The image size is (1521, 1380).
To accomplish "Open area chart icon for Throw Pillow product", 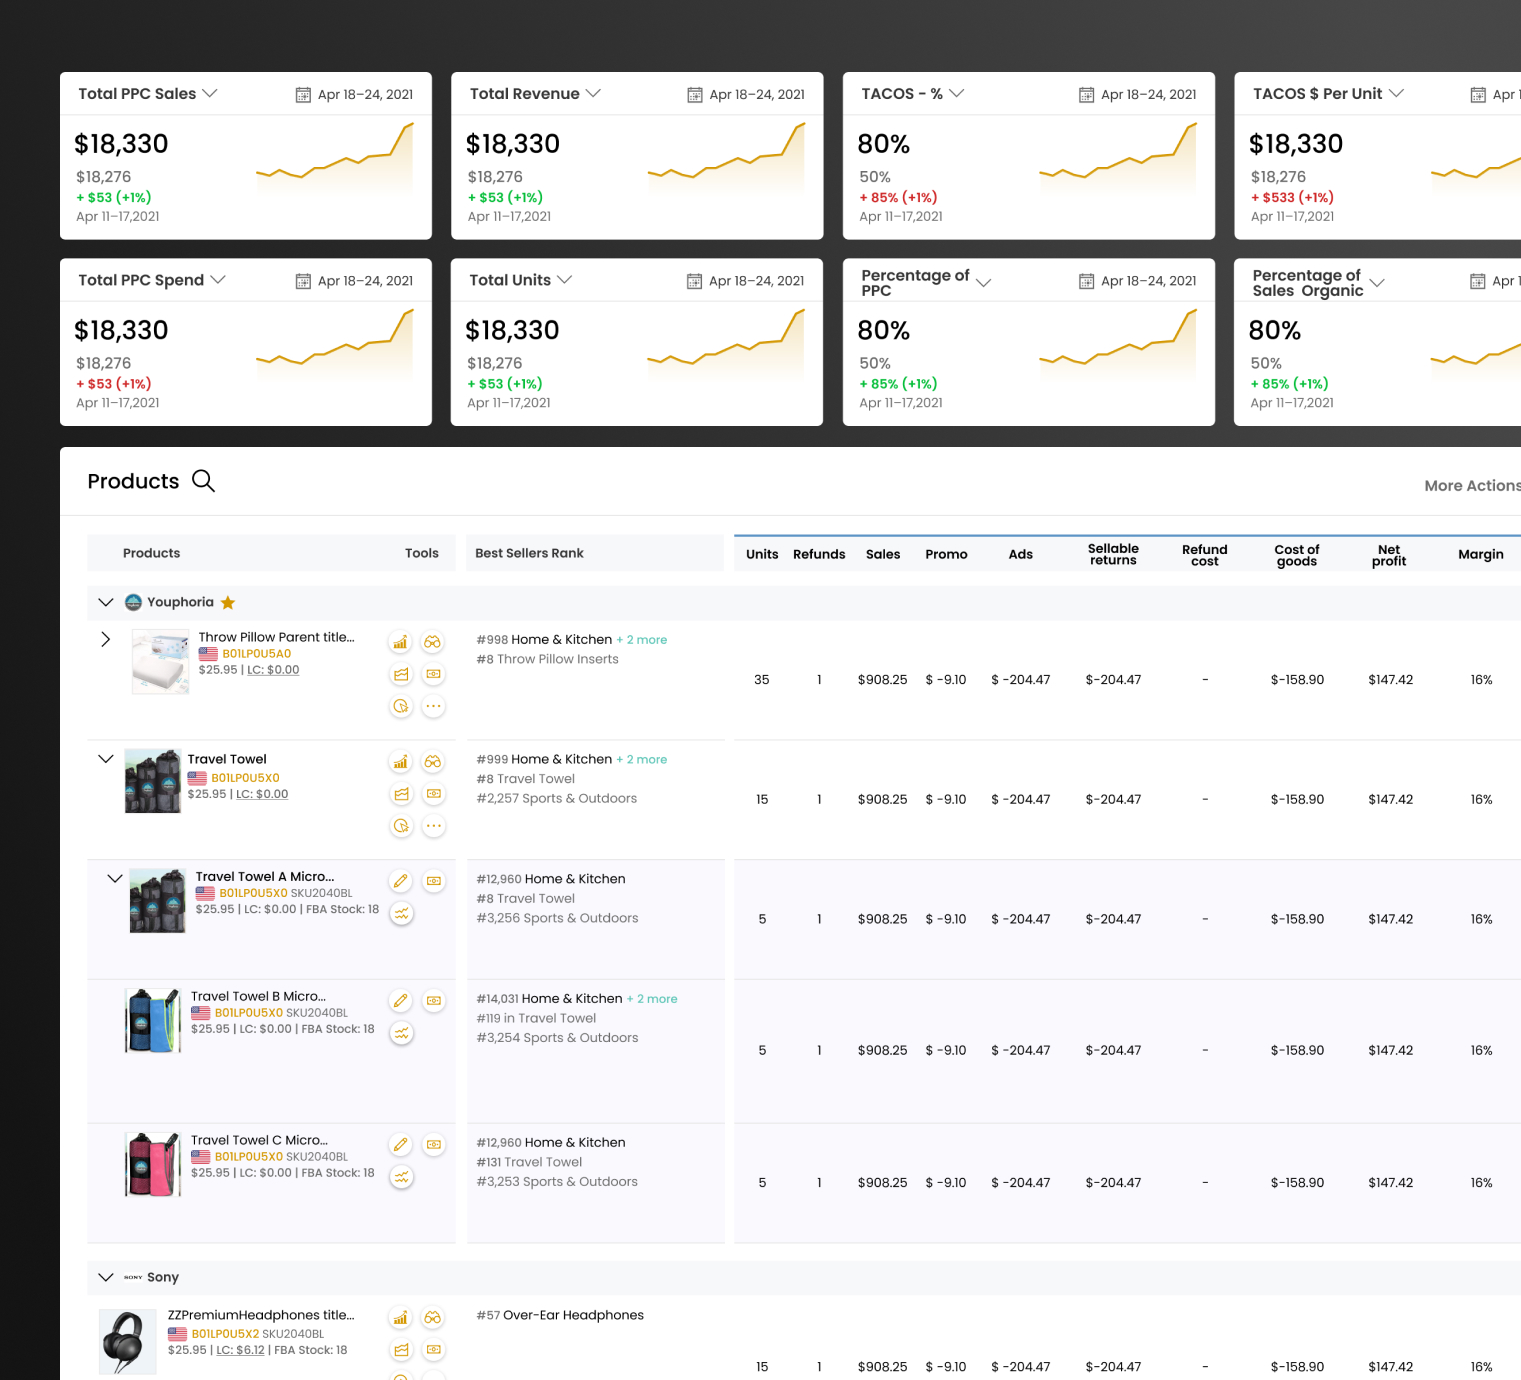I will point(401,674).
